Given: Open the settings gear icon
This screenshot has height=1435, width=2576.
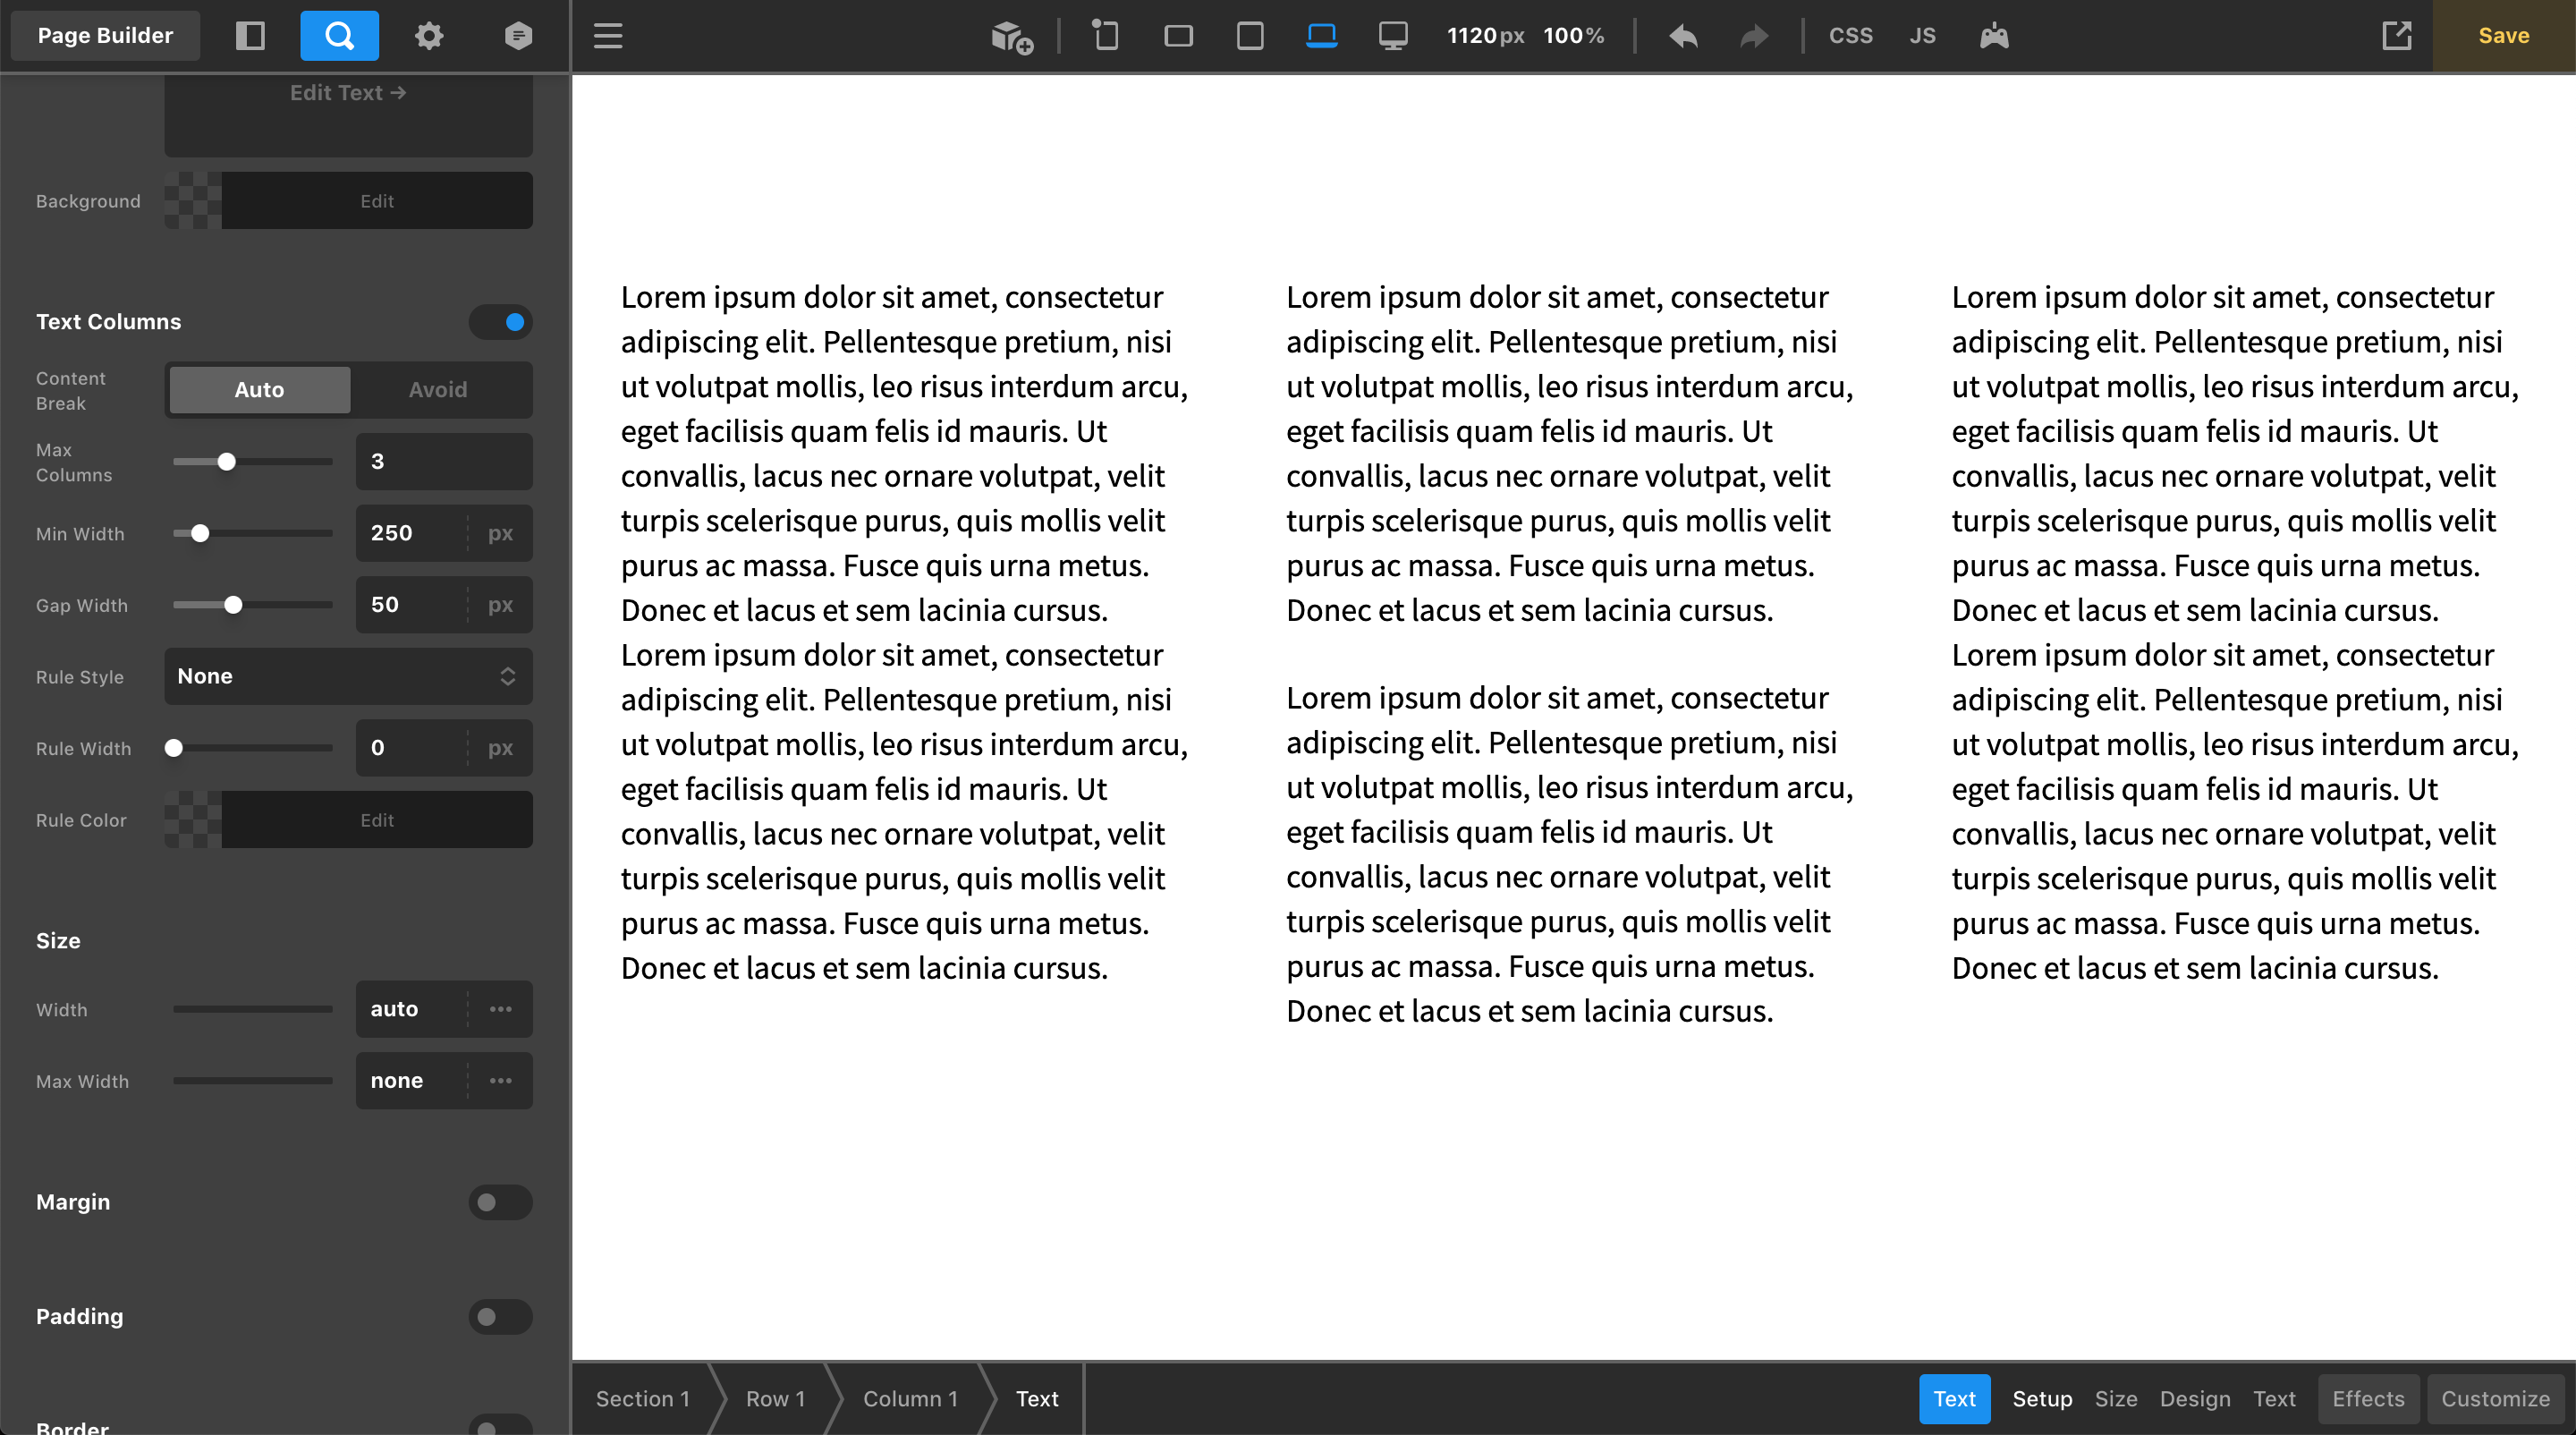Looking at the screenshot, I should tap(428, 36).
